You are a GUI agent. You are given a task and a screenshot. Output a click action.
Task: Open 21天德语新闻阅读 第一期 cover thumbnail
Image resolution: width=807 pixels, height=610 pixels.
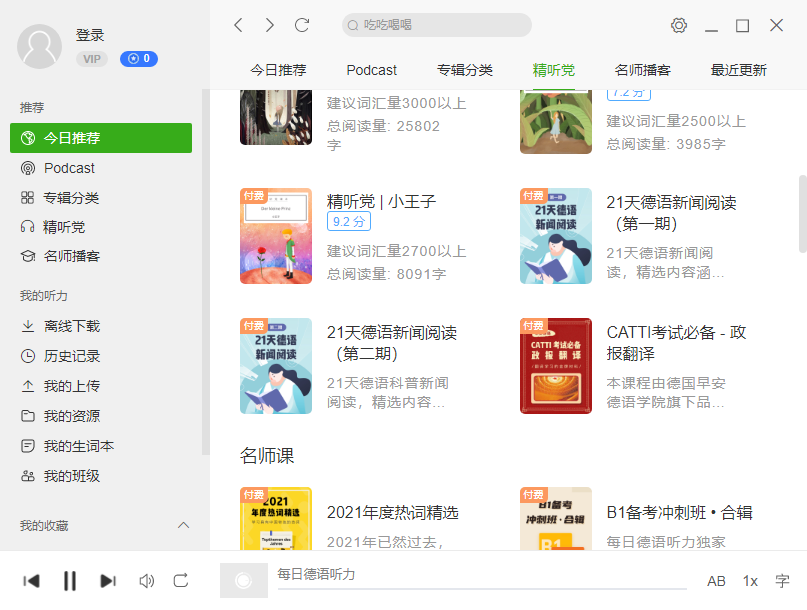[x=556, y=236]
